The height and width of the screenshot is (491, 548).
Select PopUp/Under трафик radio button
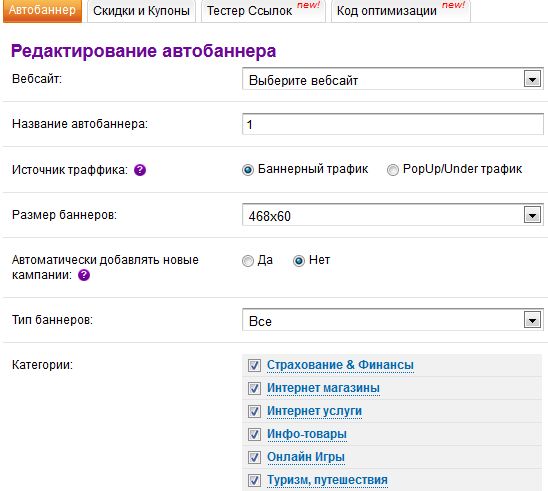coord(392,170)
